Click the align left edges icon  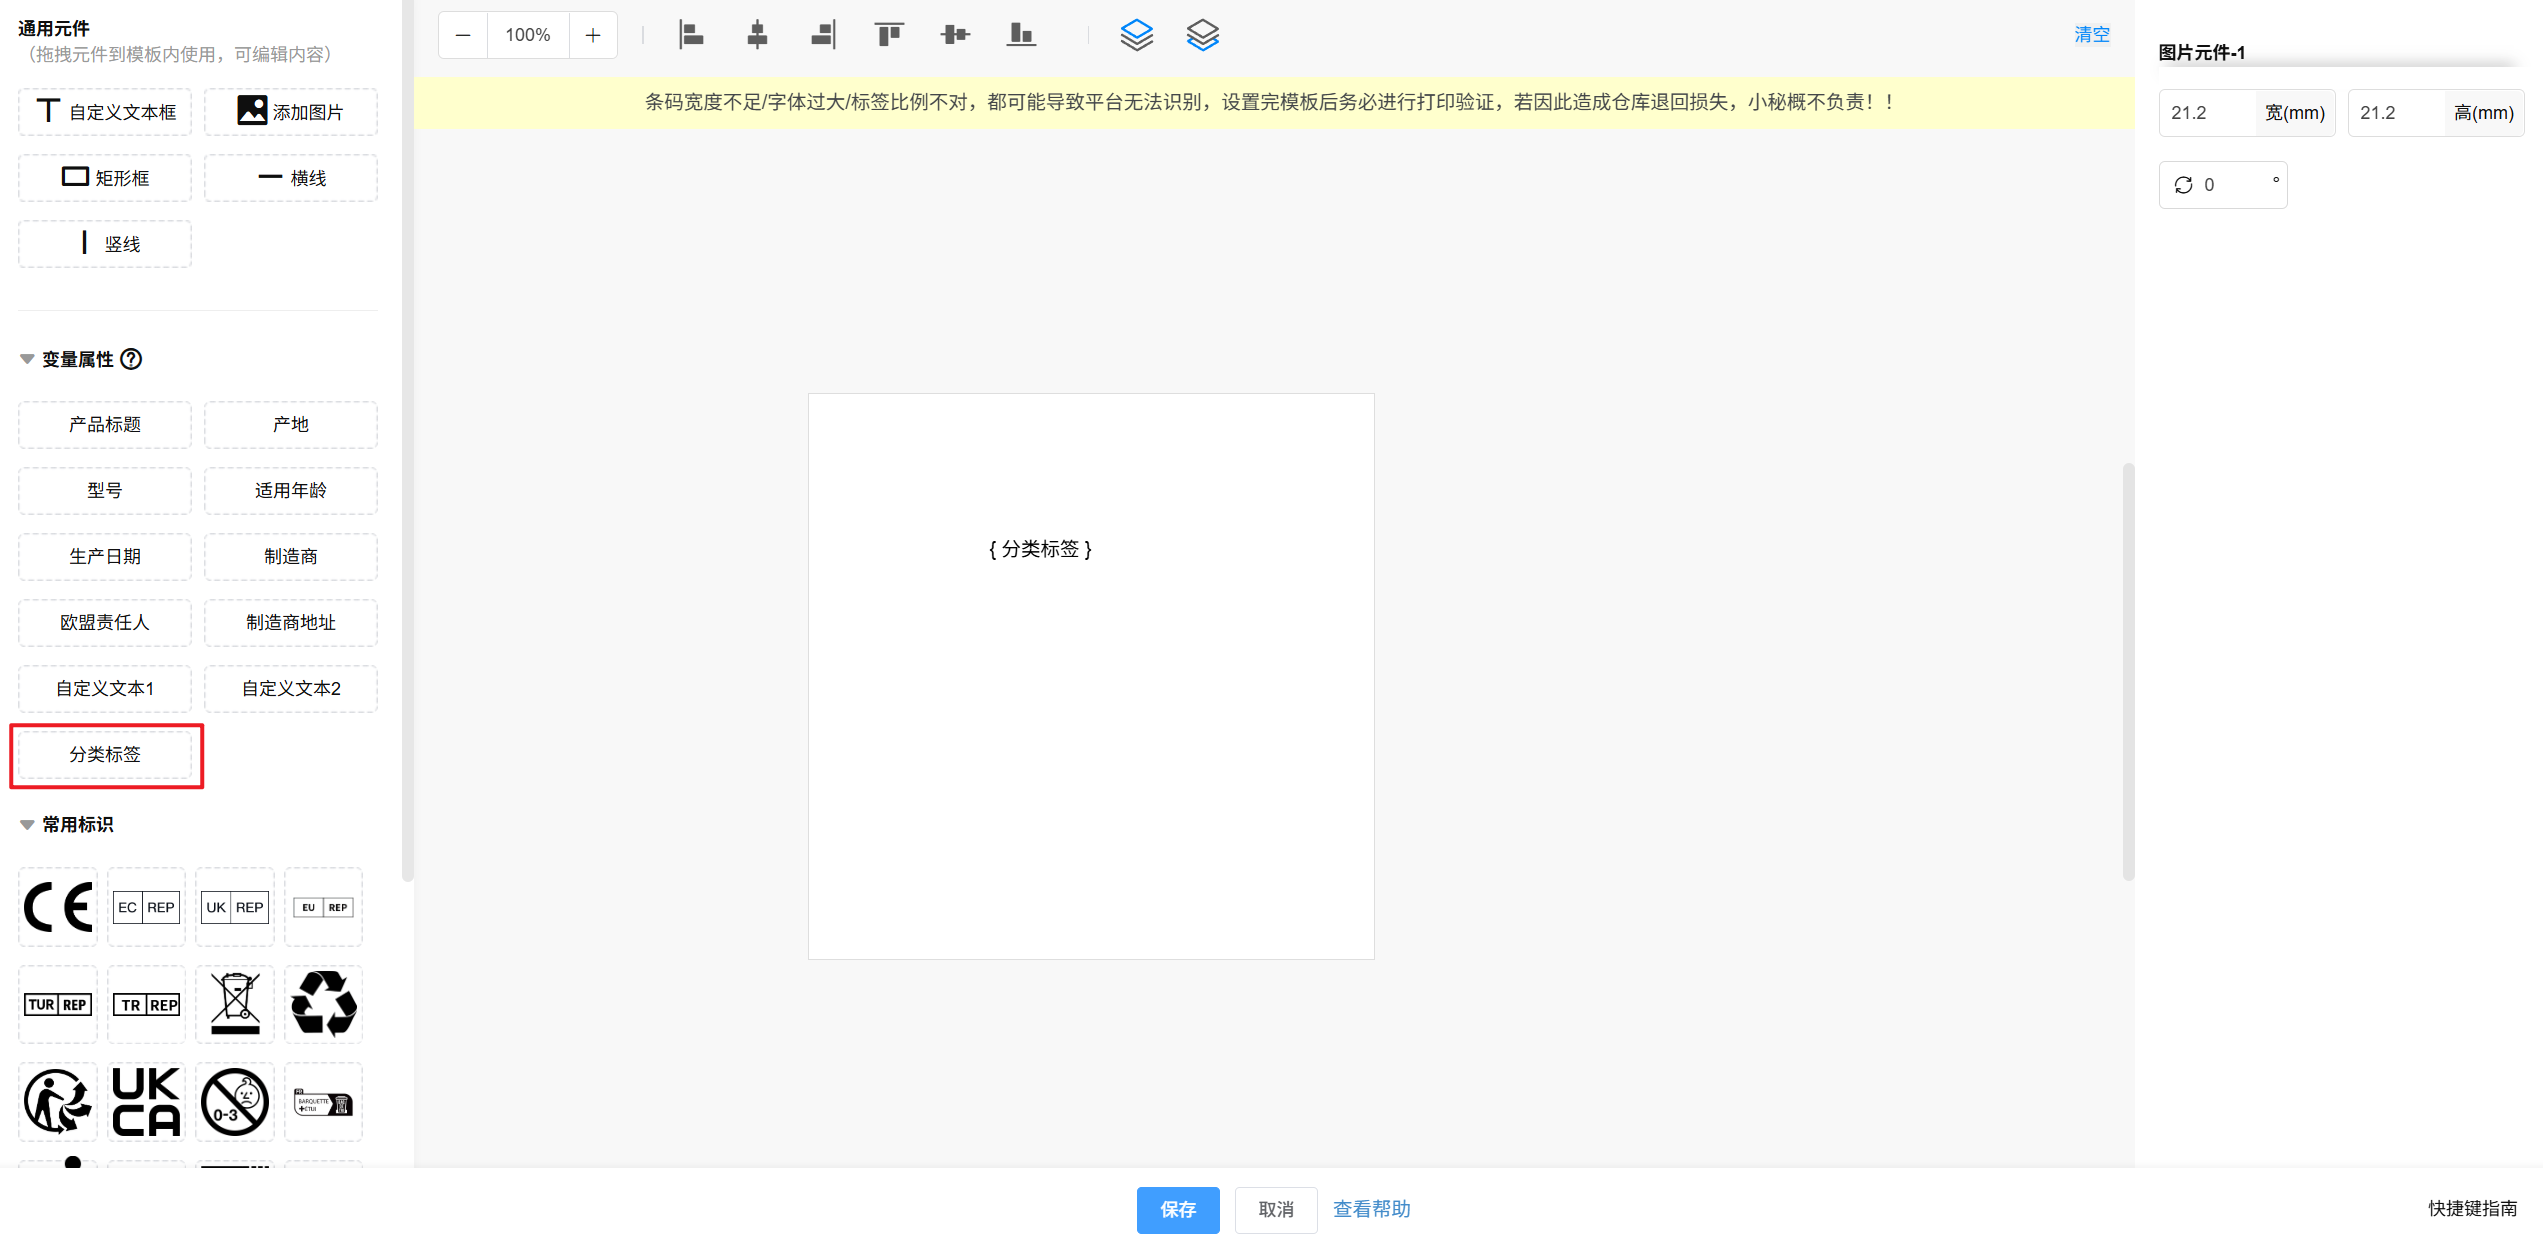click(691, 35)
